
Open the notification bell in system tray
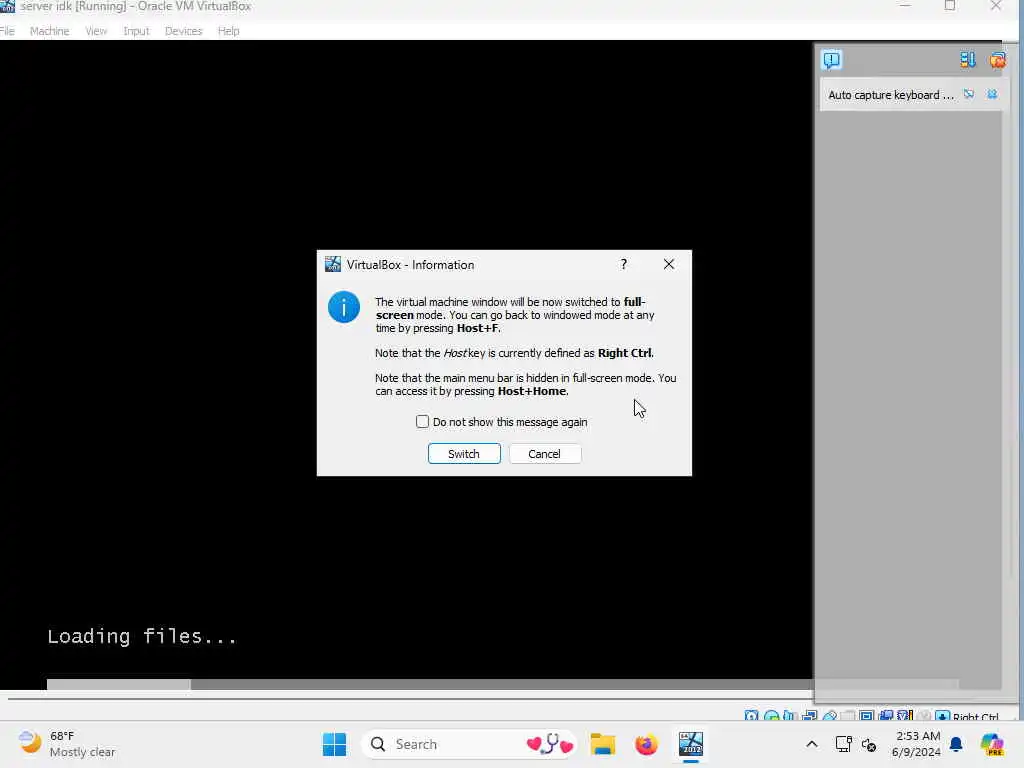(956, 744)
